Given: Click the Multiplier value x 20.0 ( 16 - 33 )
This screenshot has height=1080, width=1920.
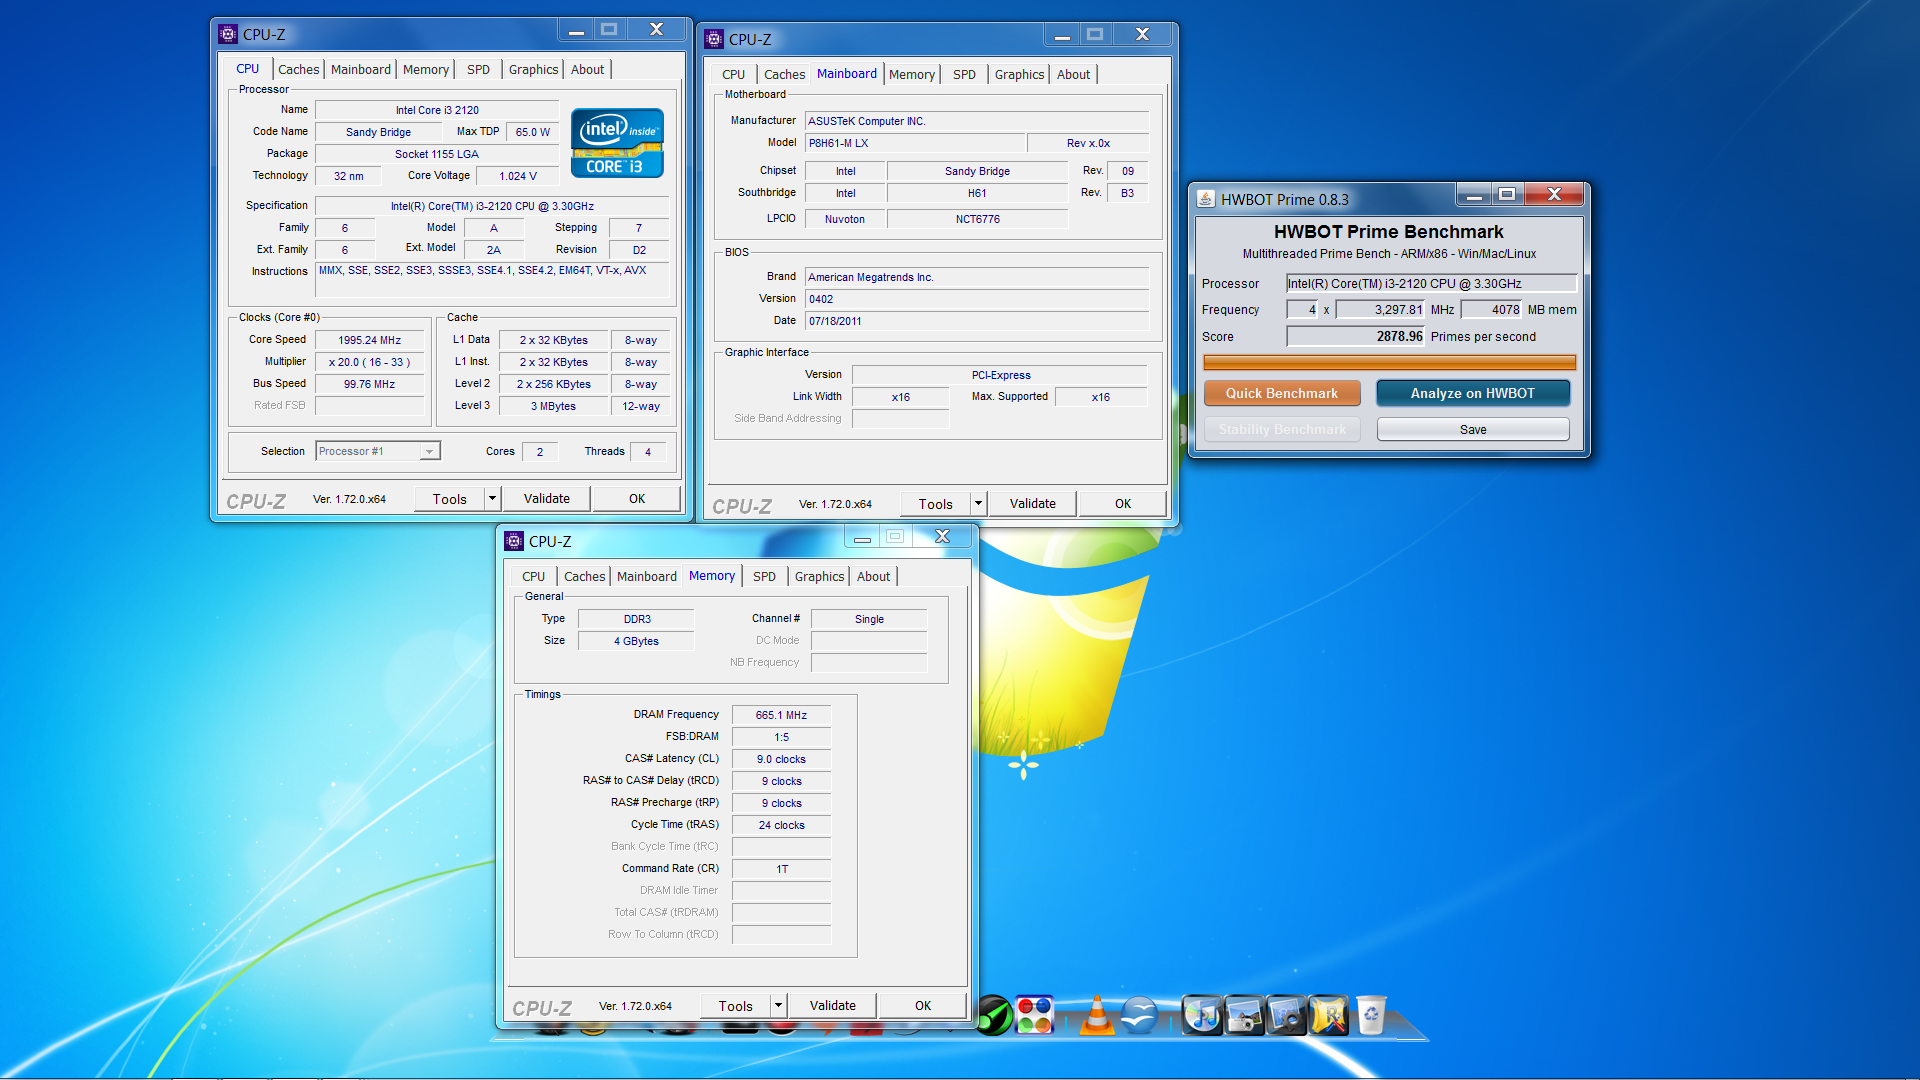Looking at the screenshot, I should pos(369,362).
